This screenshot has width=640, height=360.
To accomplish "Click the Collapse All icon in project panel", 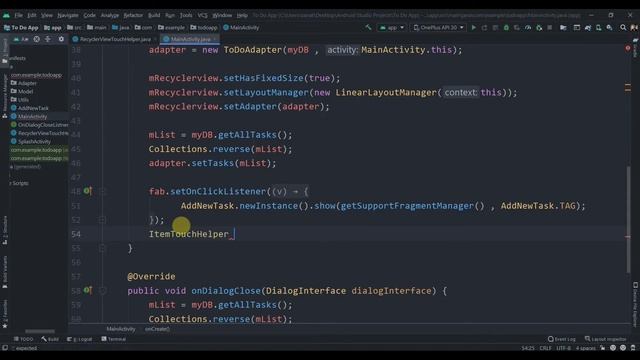I will [x=48, y=39].
